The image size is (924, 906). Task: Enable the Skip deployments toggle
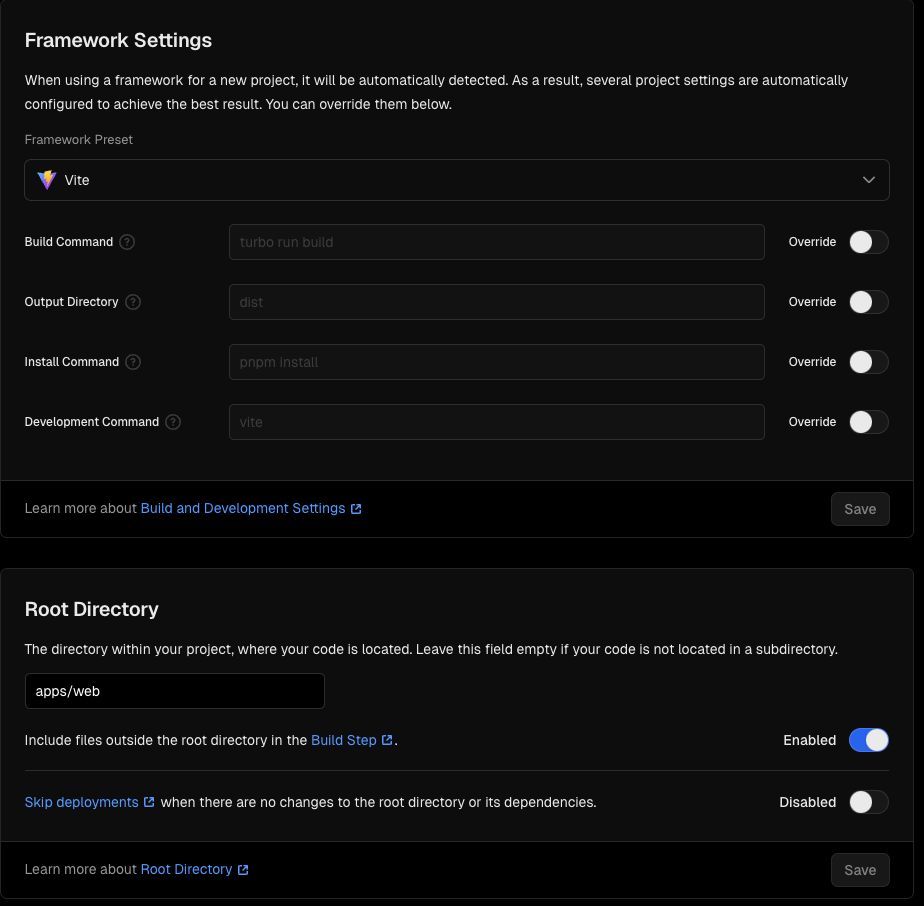pyautogui.click(x=868, y=802)
